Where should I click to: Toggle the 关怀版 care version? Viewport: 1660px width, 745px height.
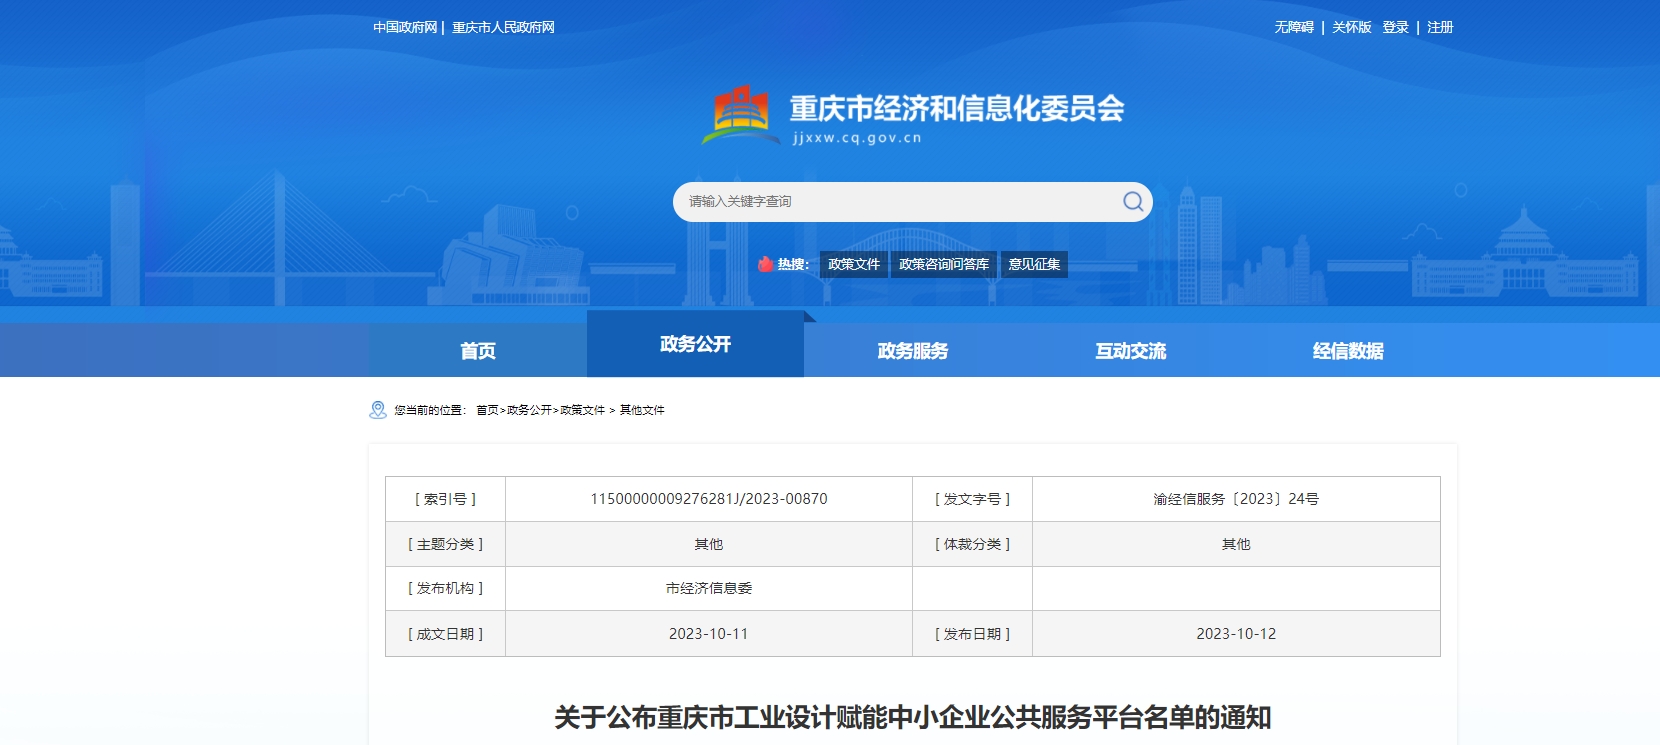[1351, 28]
